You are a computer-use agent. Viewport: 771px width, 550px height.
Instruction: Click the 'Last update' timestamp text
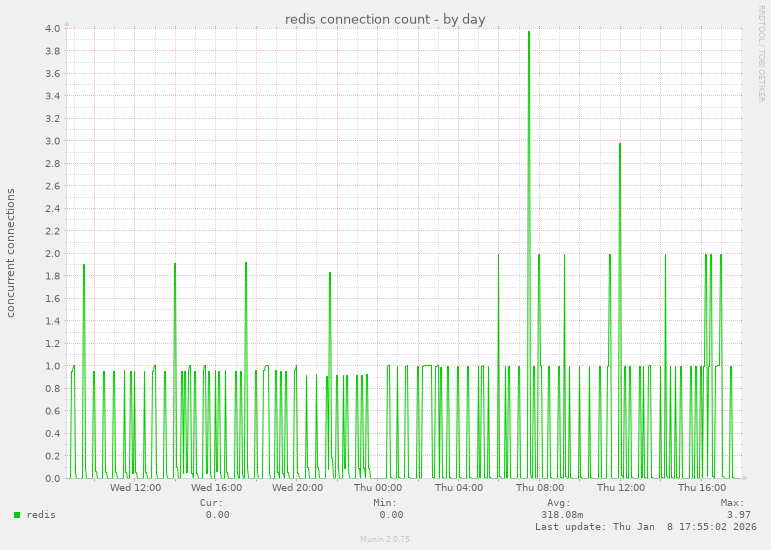646,526
